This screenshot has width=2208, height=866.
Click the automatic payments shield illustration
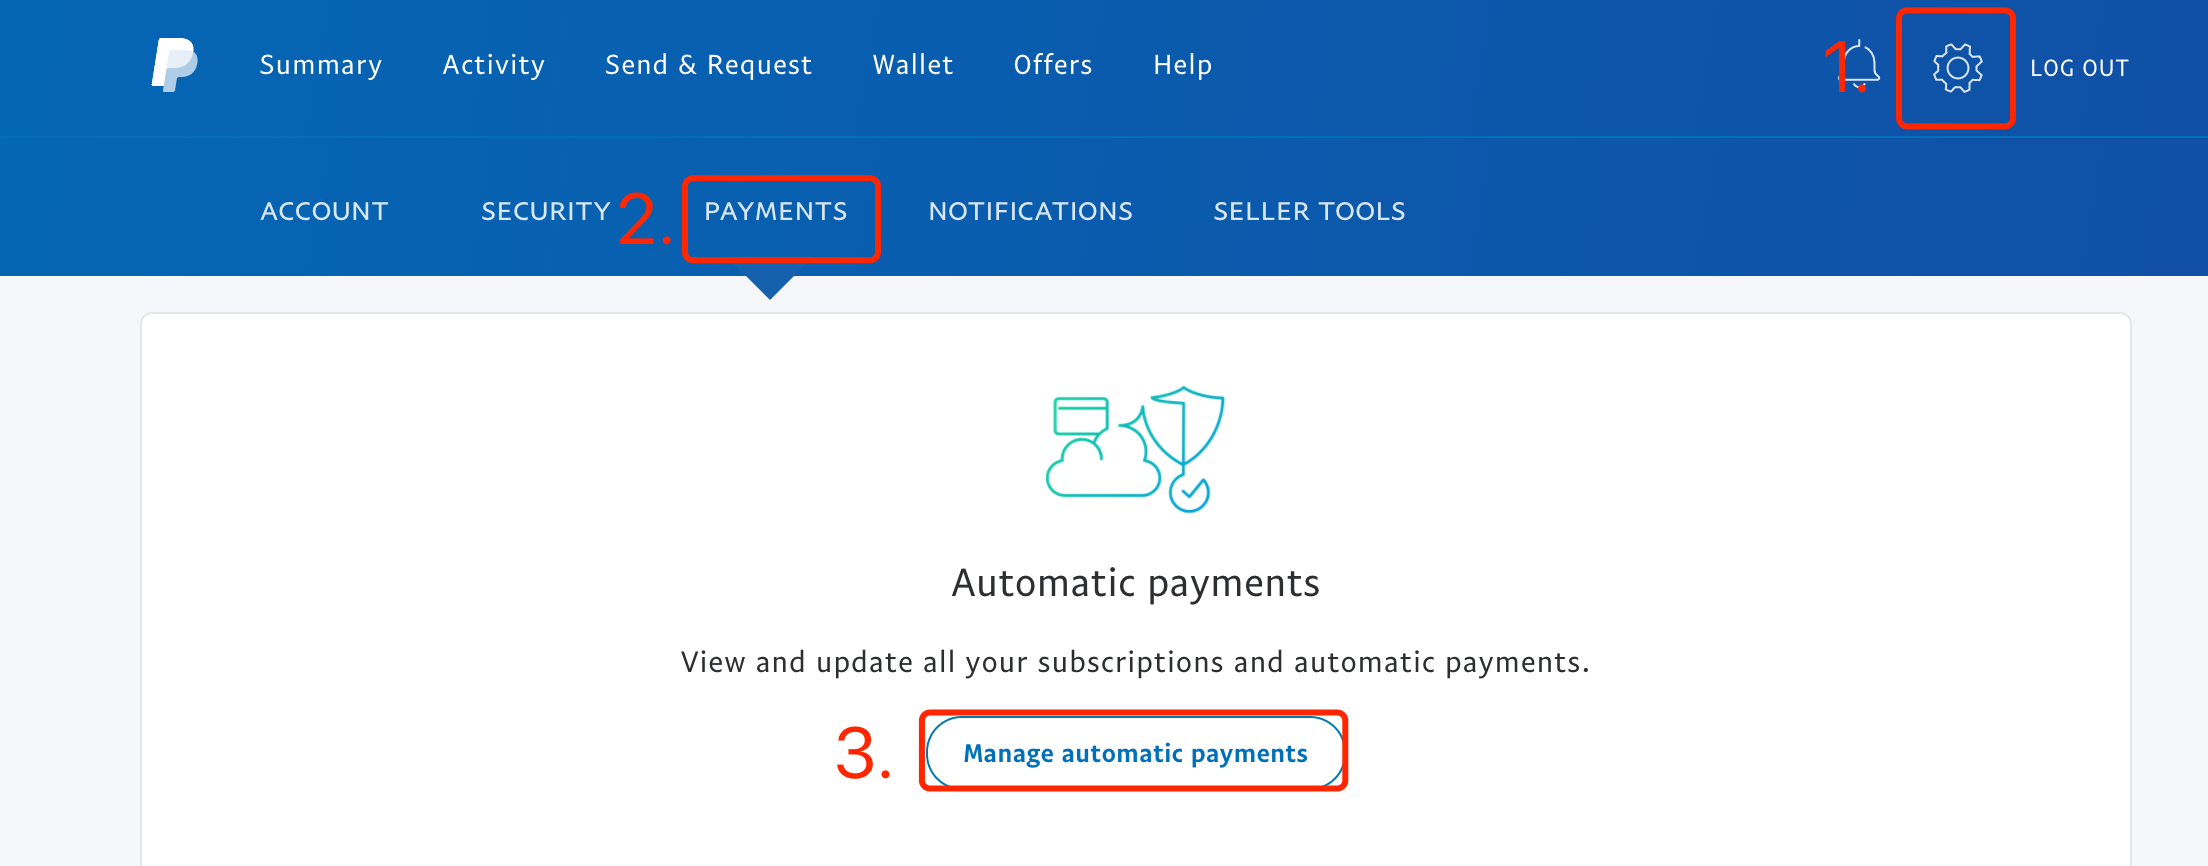point(1135,449)
